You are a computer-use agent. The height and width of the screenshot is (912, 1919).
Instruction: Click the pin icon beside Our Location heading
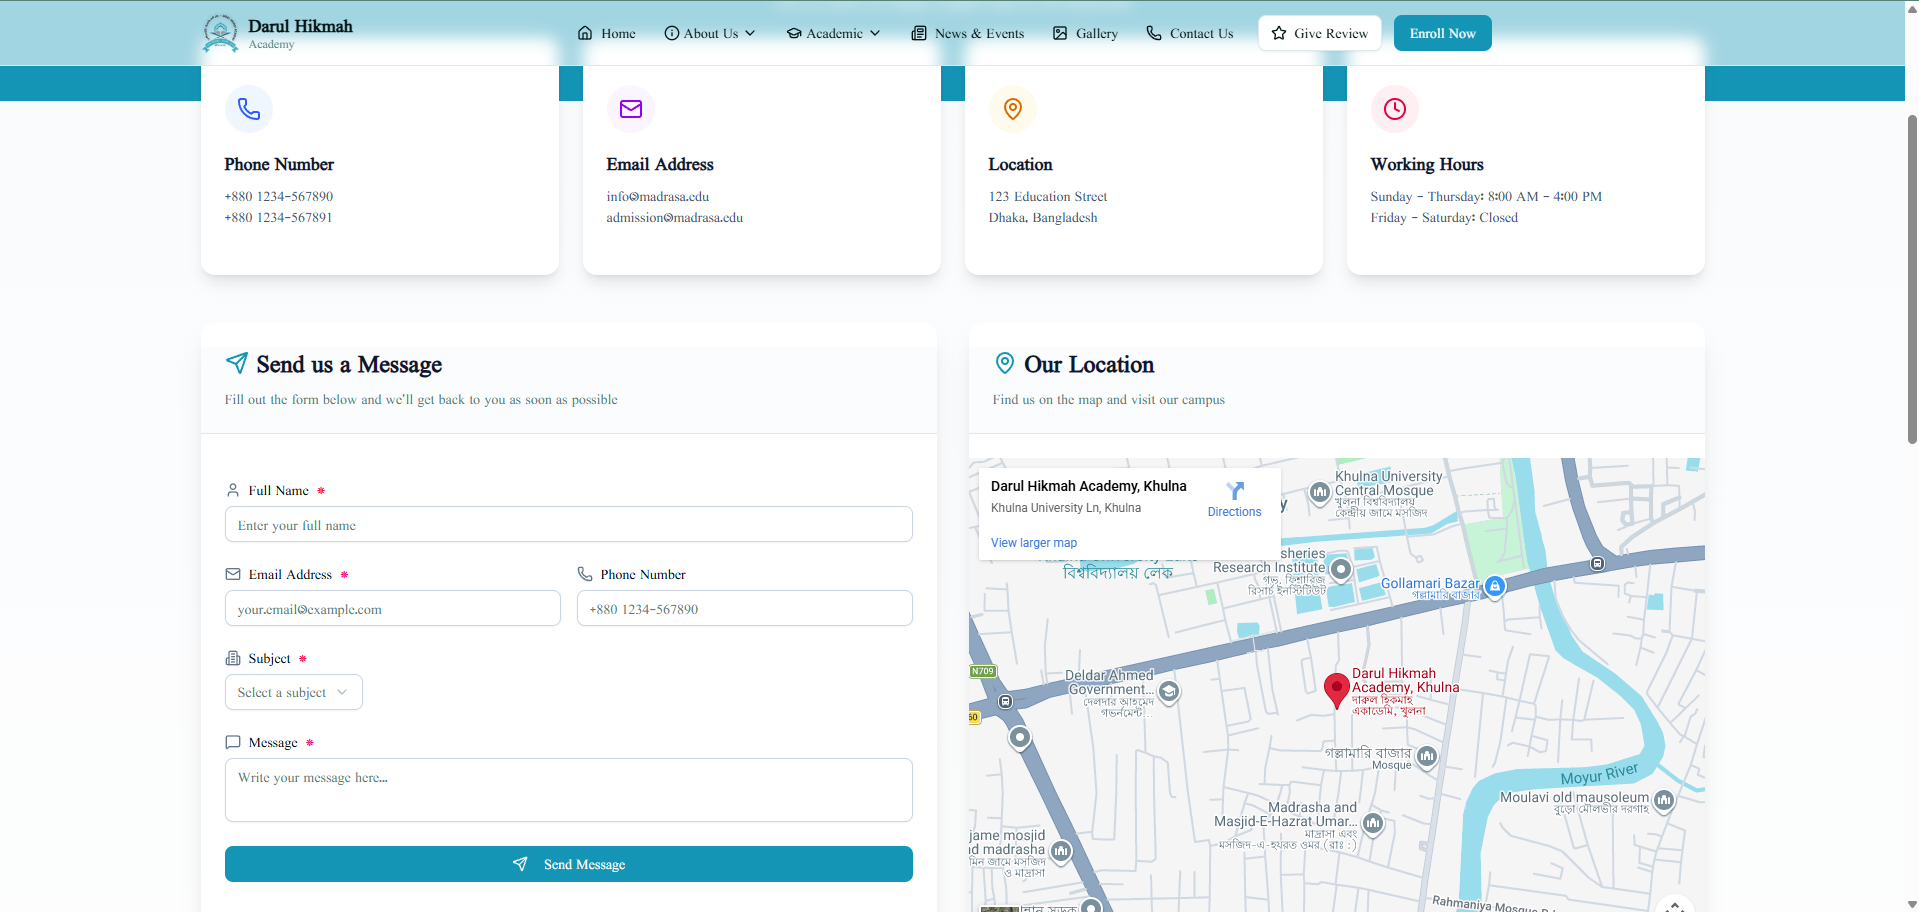1005,362
